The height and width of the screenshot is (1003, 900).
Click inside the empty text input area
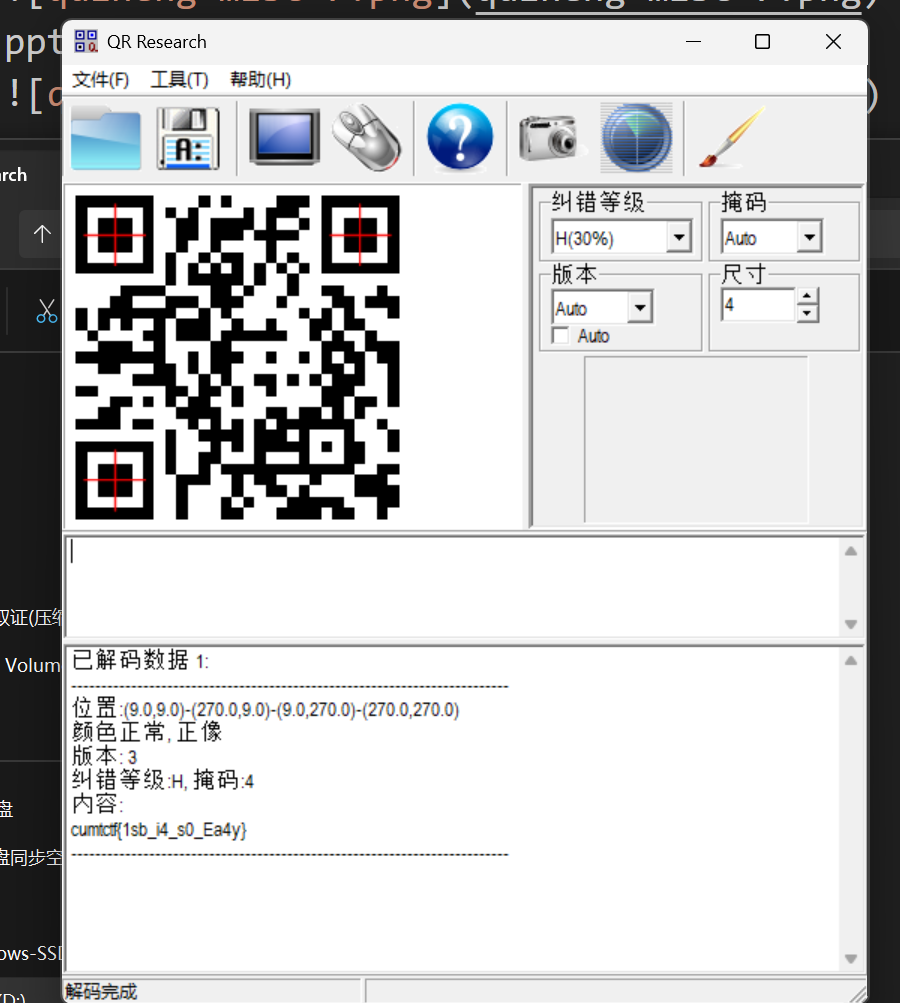coord(452,587)
